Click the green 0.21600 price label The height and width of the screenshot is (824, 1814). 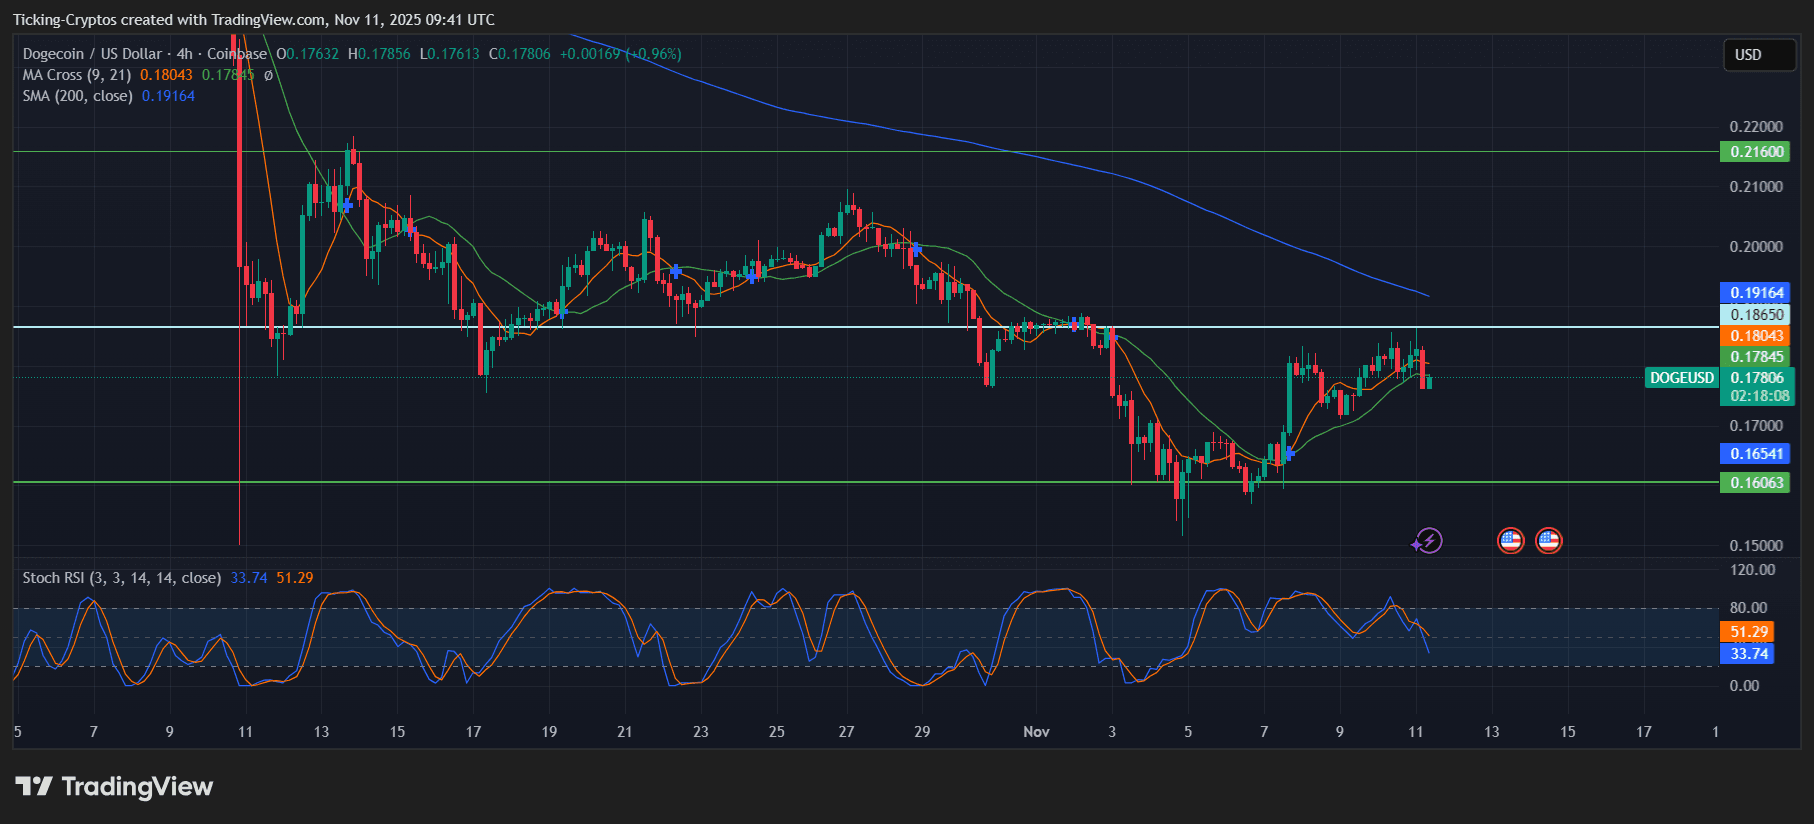[1756, 152]
